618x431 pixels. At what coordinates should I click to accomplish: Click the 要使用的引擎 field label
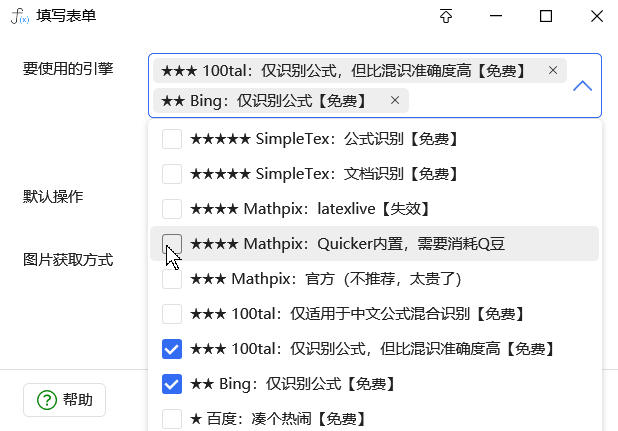(68, 69)
